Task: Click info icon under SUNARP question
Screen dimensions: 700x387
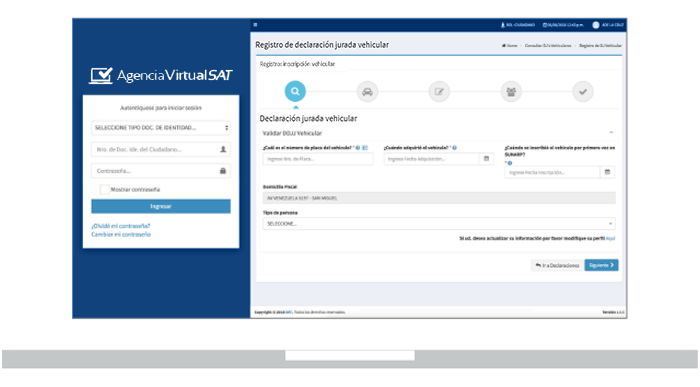Action: coord(510,163)
